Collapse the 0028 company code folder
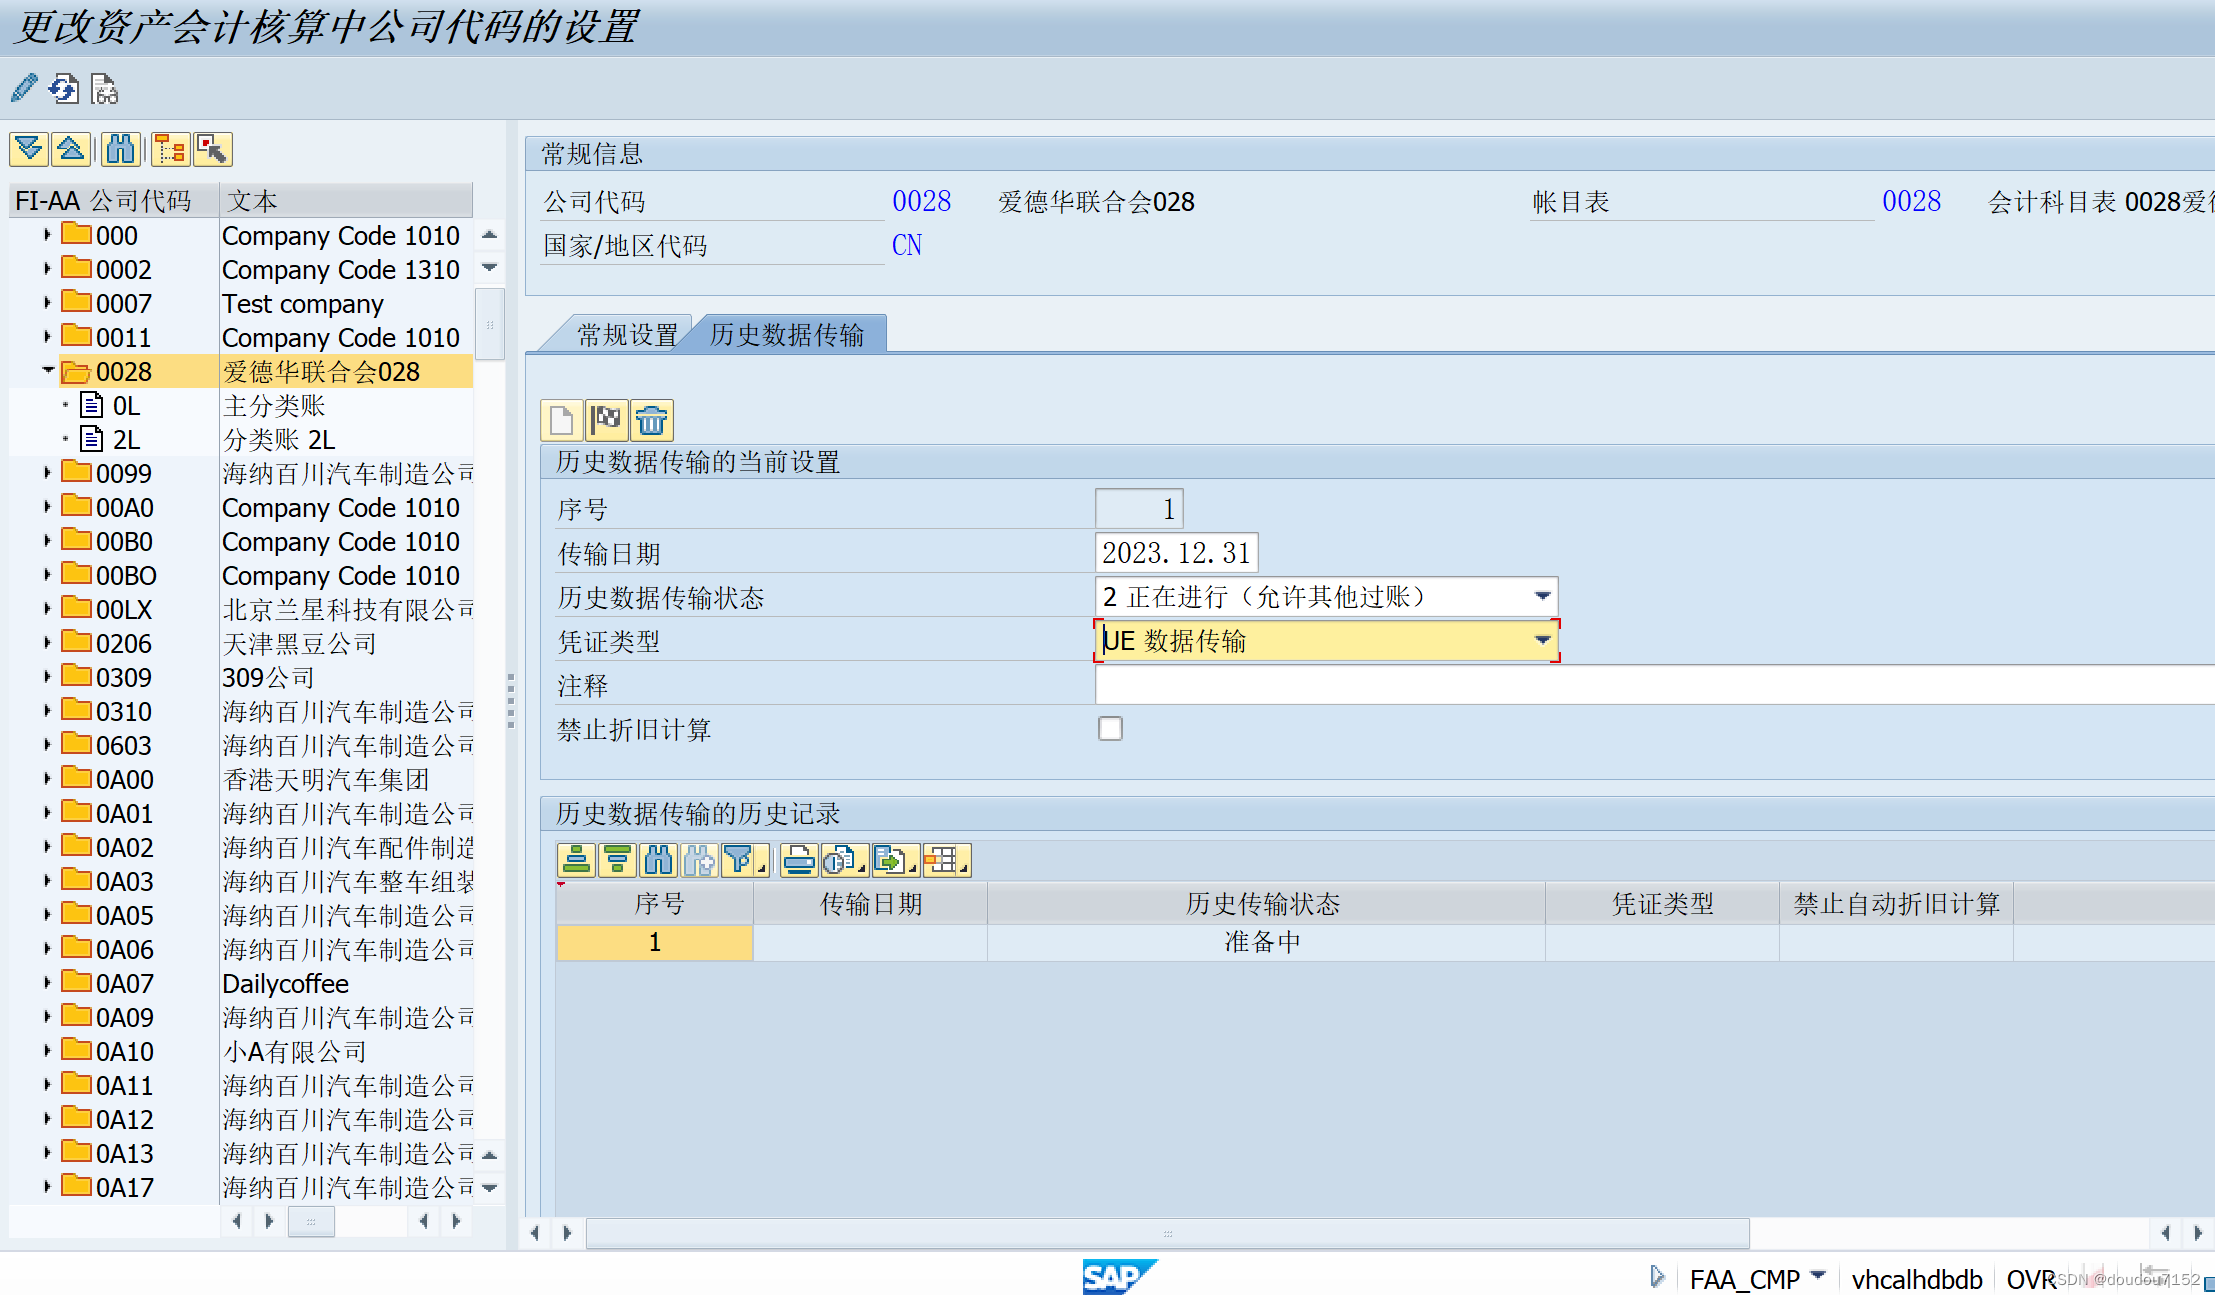The height and width of the screenshot is (1295, 2215). pyautogui.click(x=47, y=371)
